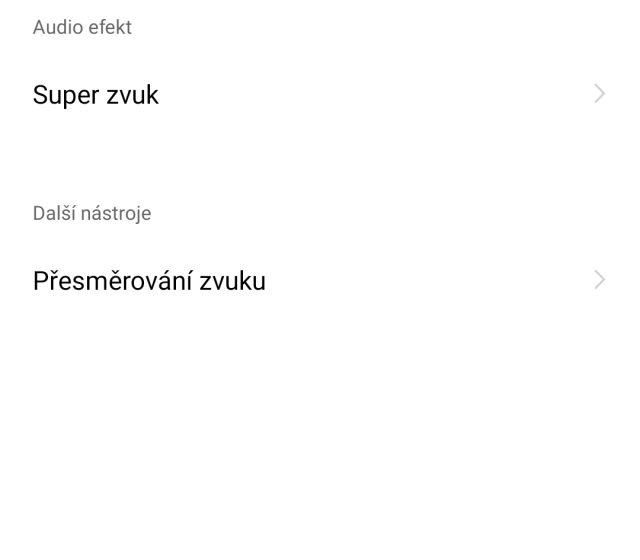This screenshot has width=640, height=560.
Task: Expand Super zvuk via its right arrow
Action: pyautogui.click(x=599, y=94)
